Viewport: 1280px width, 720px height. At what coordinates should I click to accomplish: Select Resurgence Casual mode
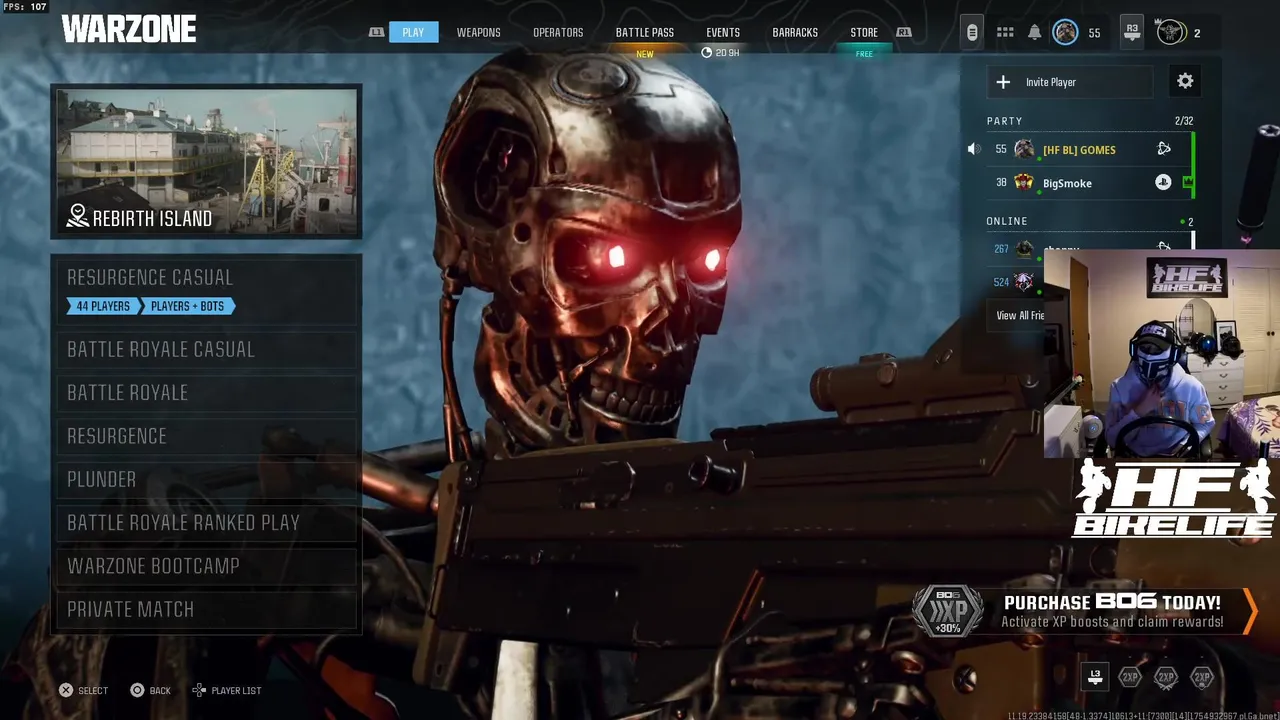pos(206,290)
